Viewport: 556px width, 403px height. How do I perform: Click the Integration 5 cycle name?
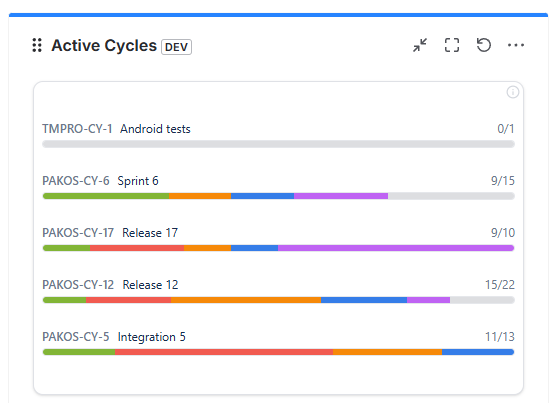point(151,337)
